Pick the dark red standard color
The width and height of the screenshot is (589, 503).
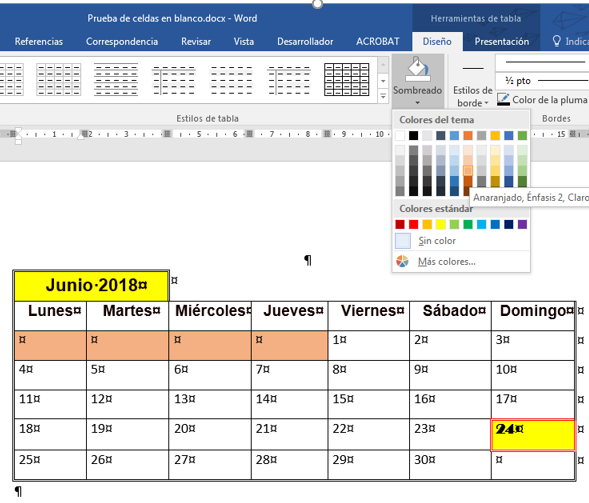pyautogui.click(x=400, y=224)
